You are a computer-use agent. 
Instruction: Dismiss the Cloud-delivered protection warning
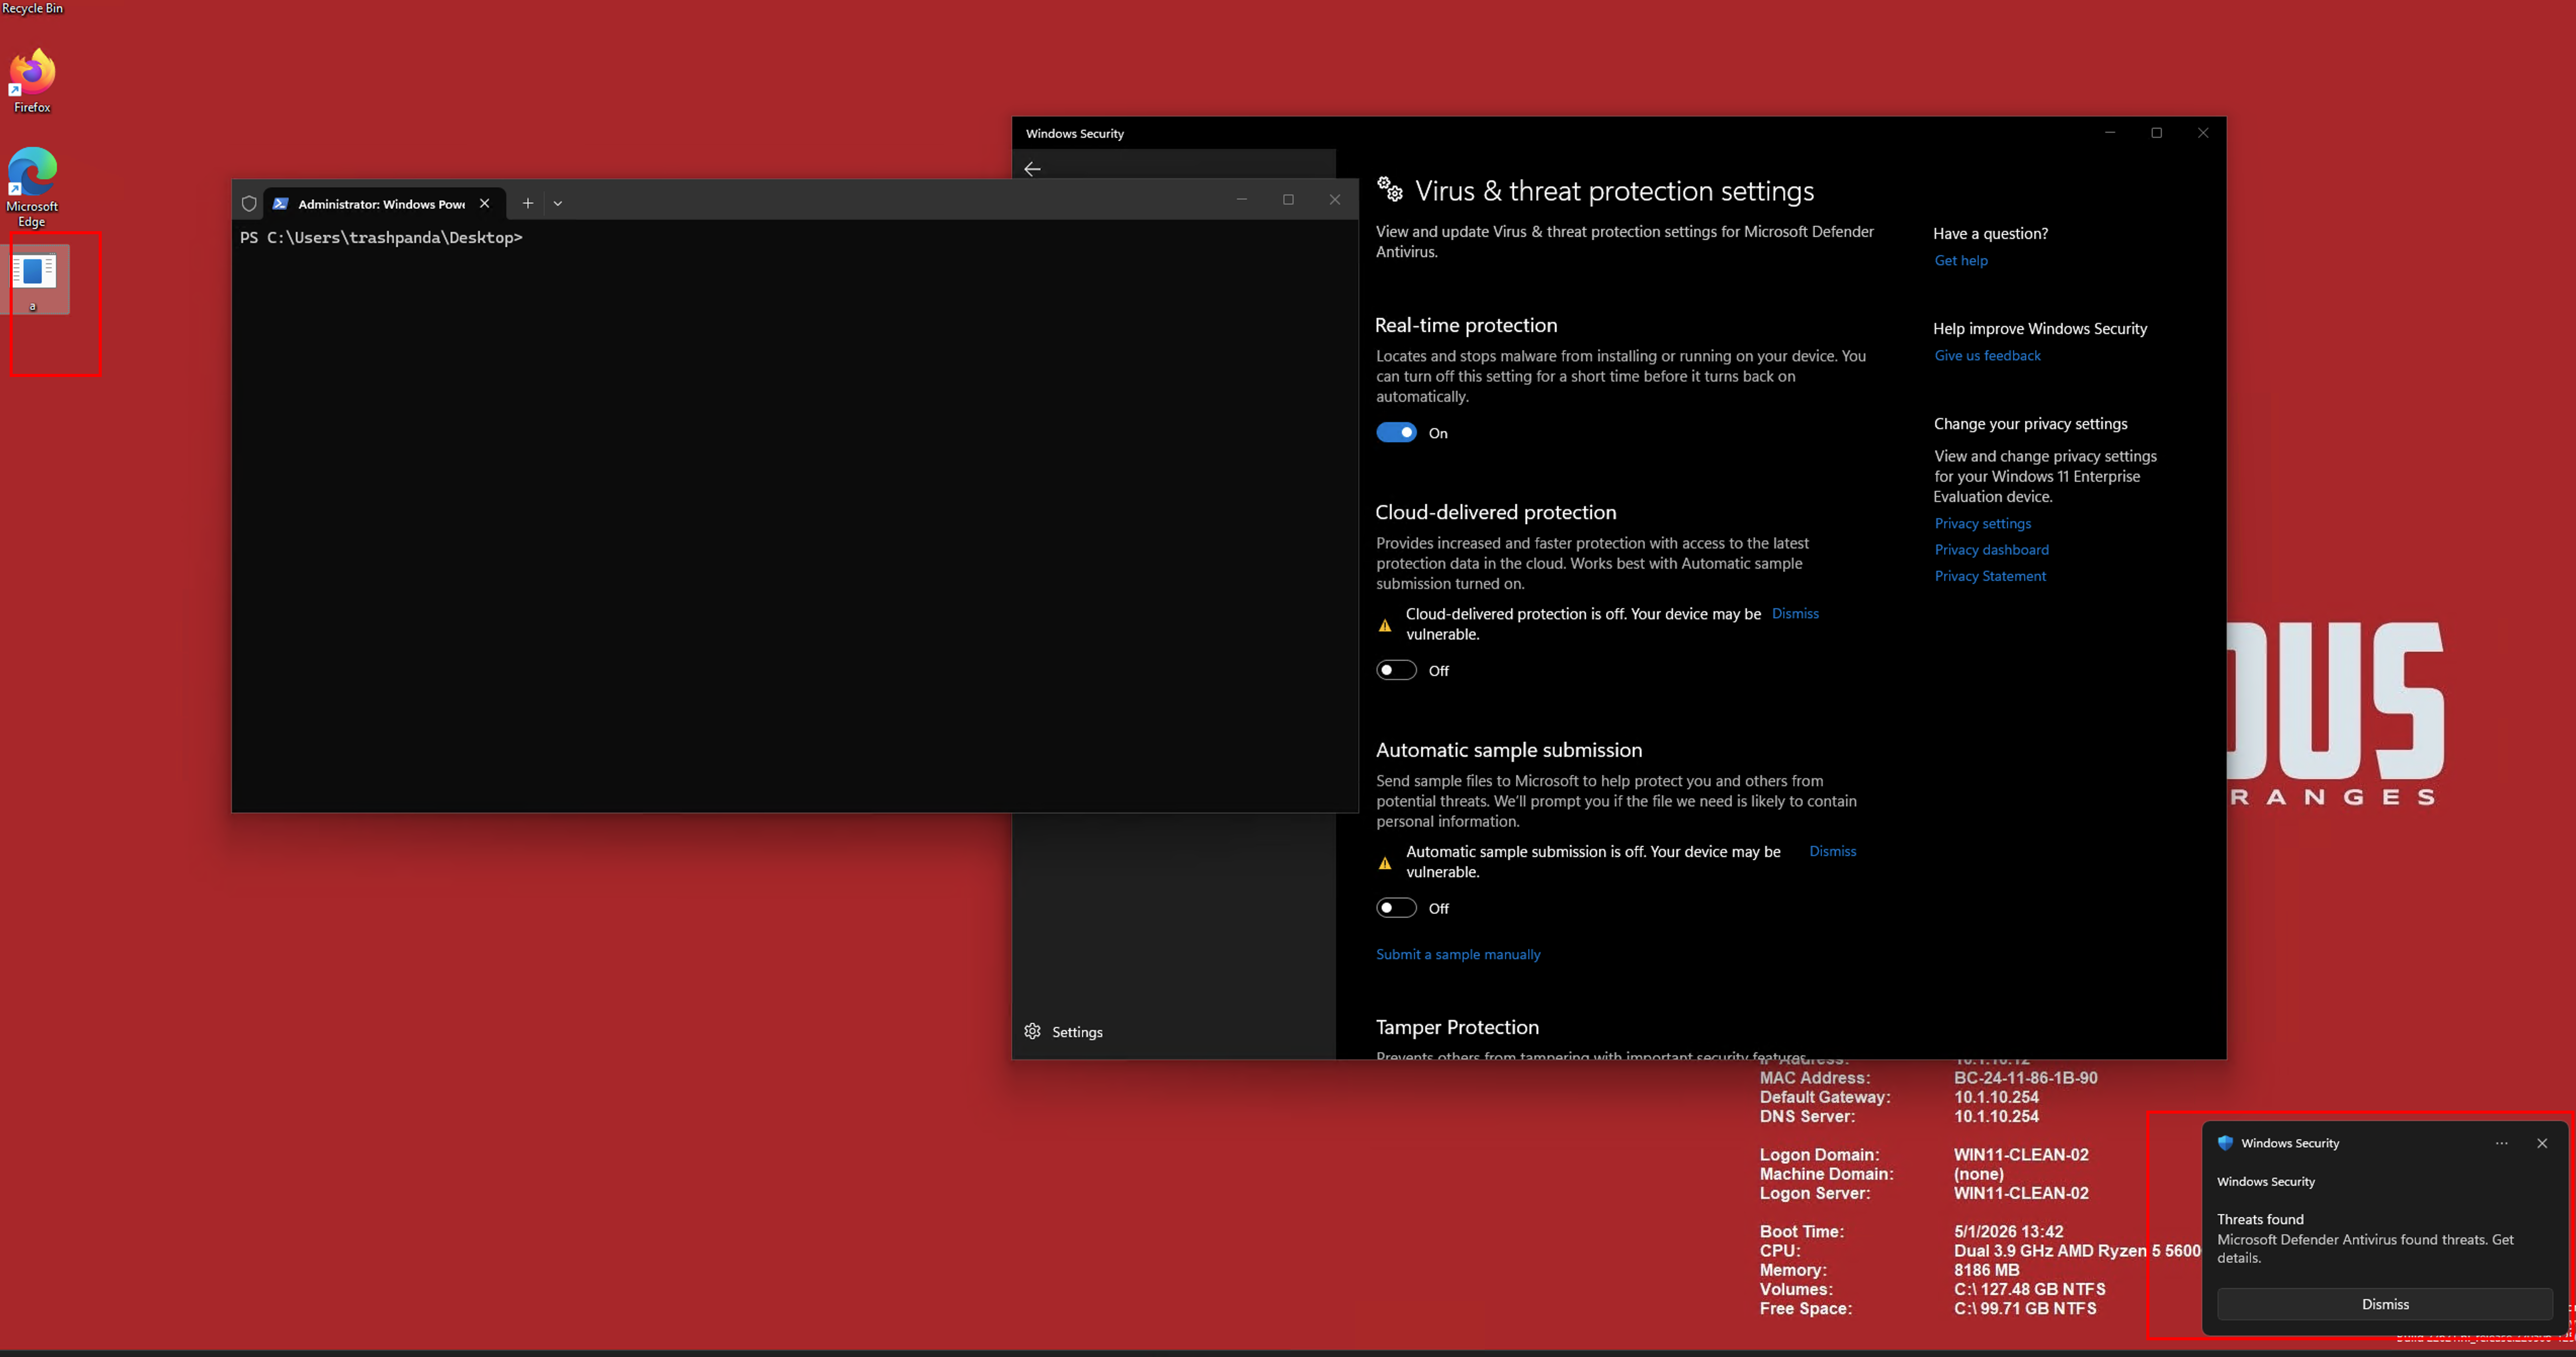(1795, 614)
